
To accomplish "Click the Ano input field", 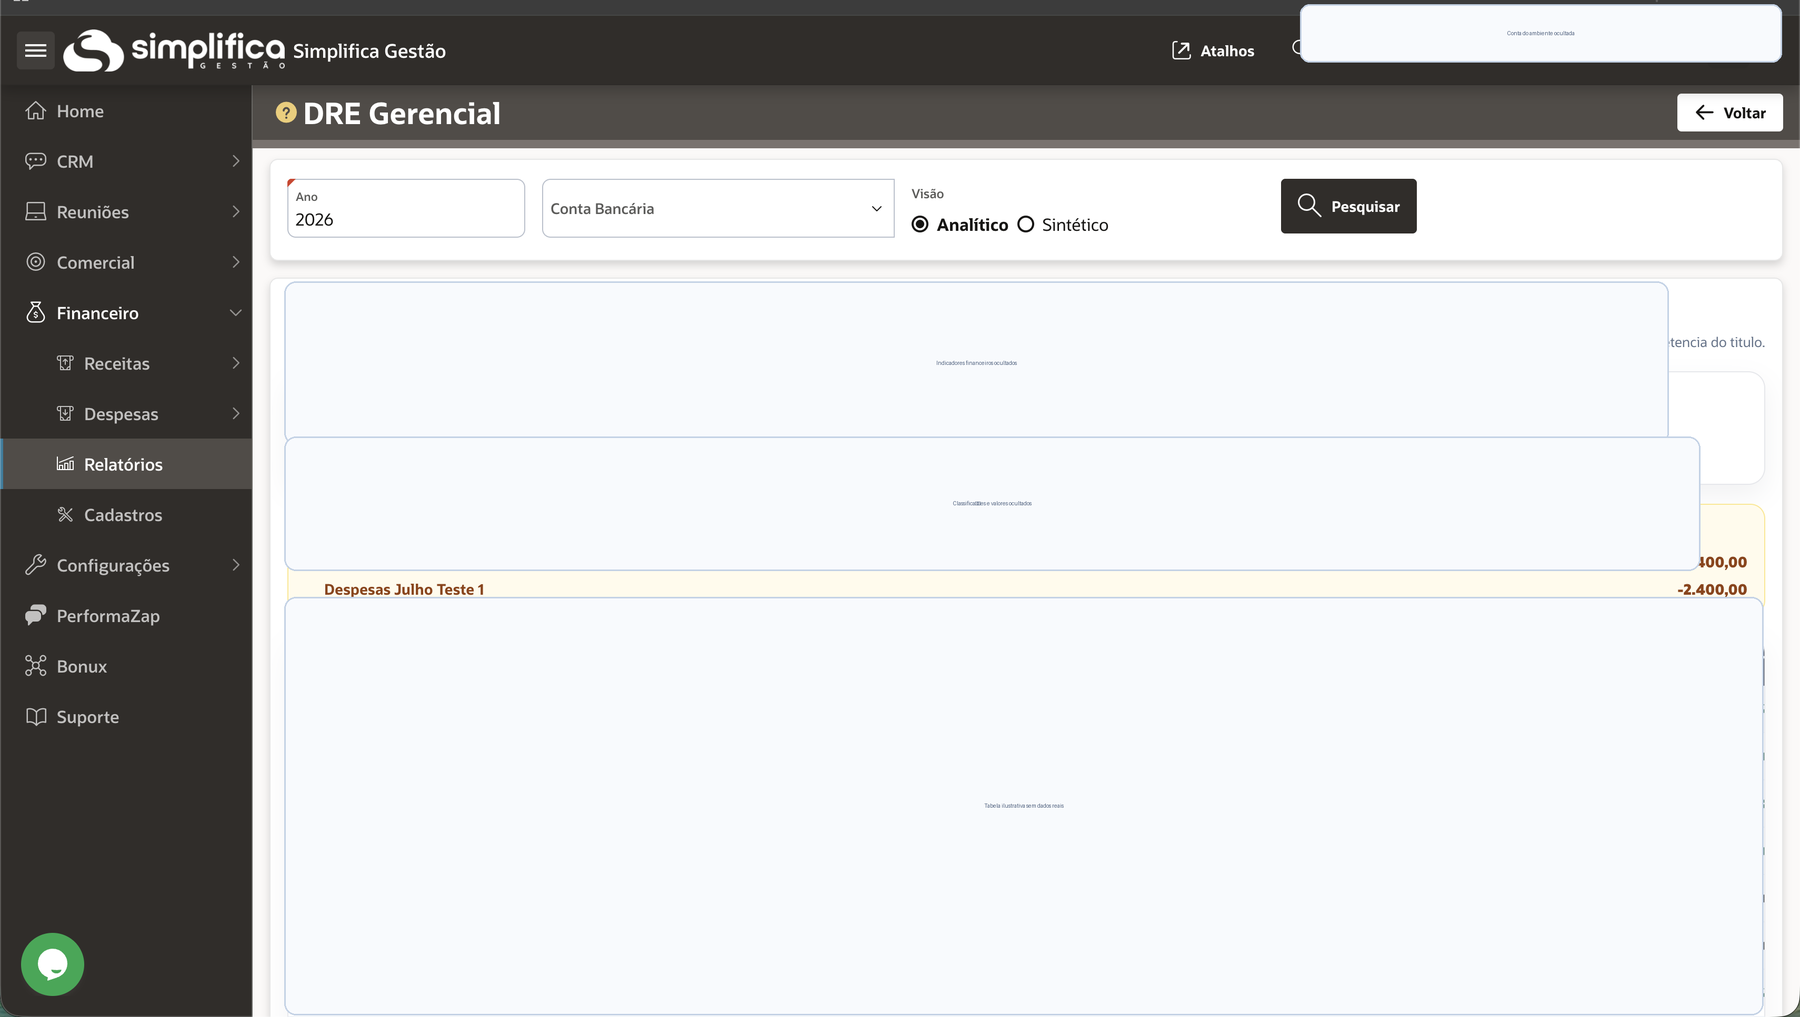I will coord(405,219).
